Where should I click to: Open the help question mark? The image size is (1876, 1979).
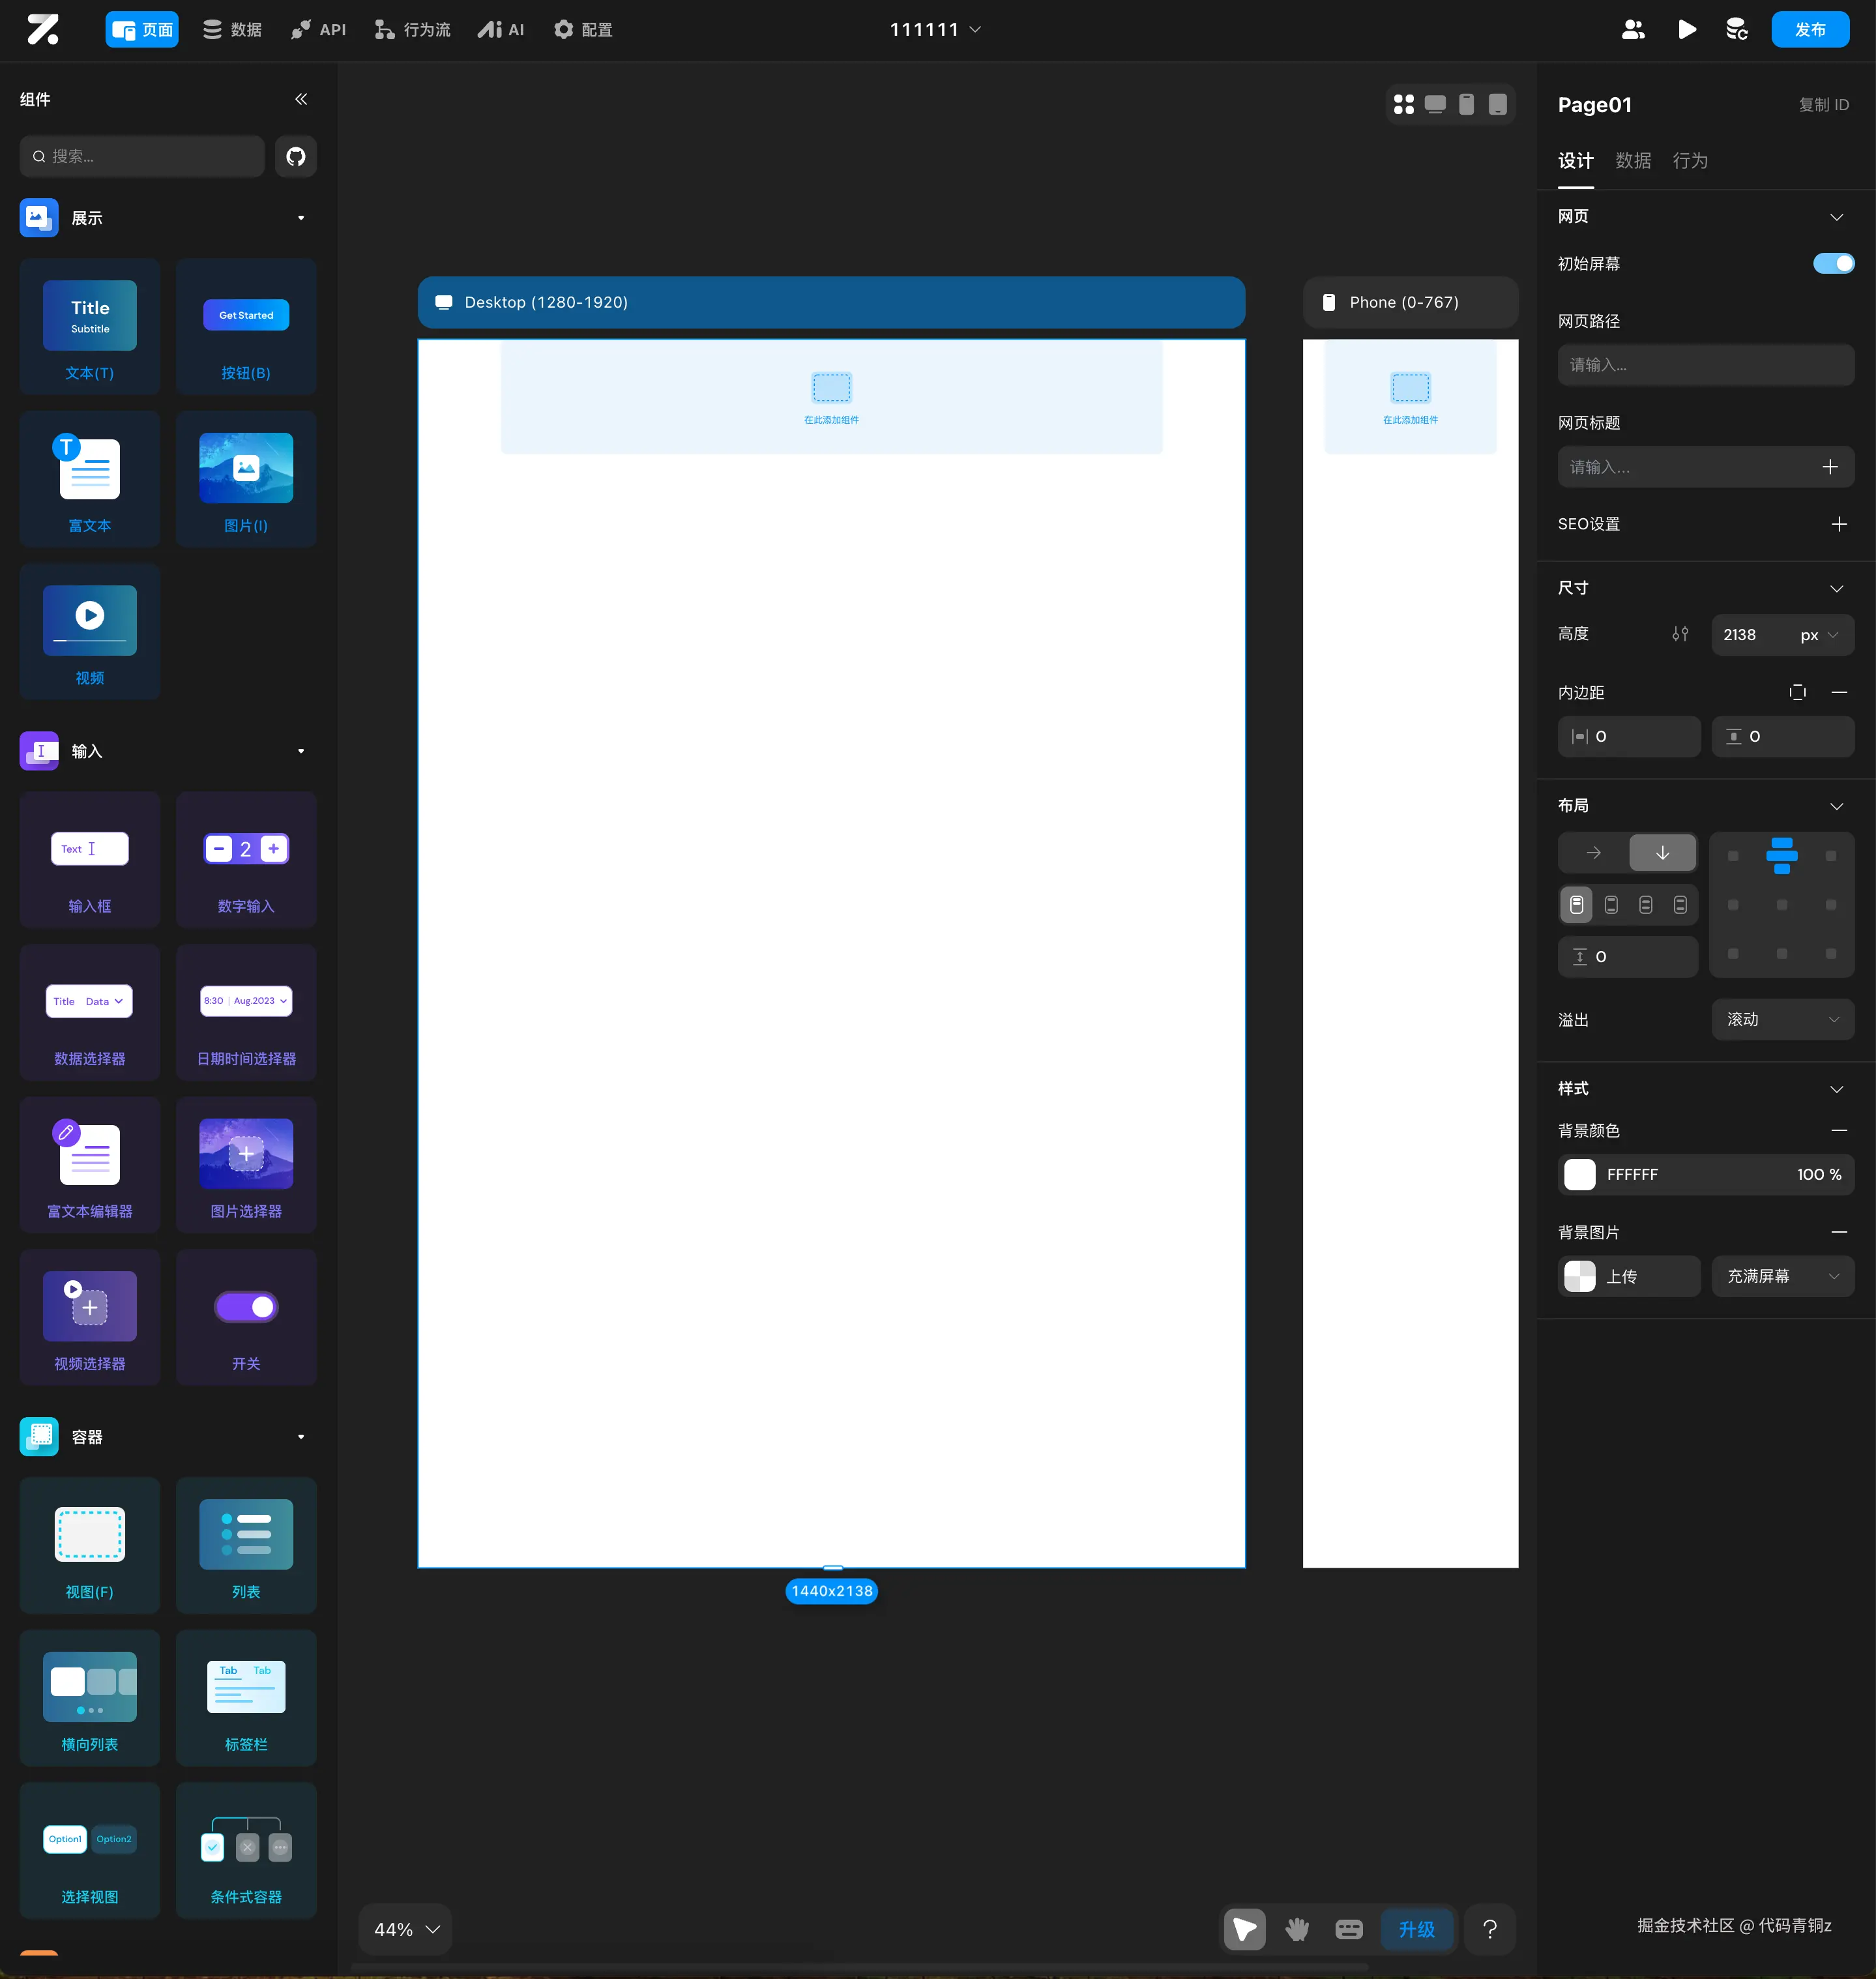coord(1489,1929)
